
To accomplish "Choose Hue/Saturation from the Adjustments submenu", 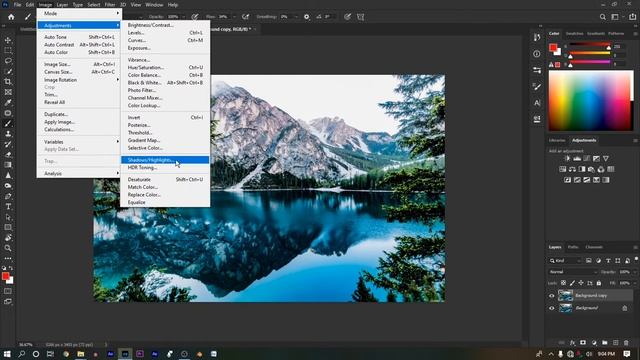I will (165, 67).
